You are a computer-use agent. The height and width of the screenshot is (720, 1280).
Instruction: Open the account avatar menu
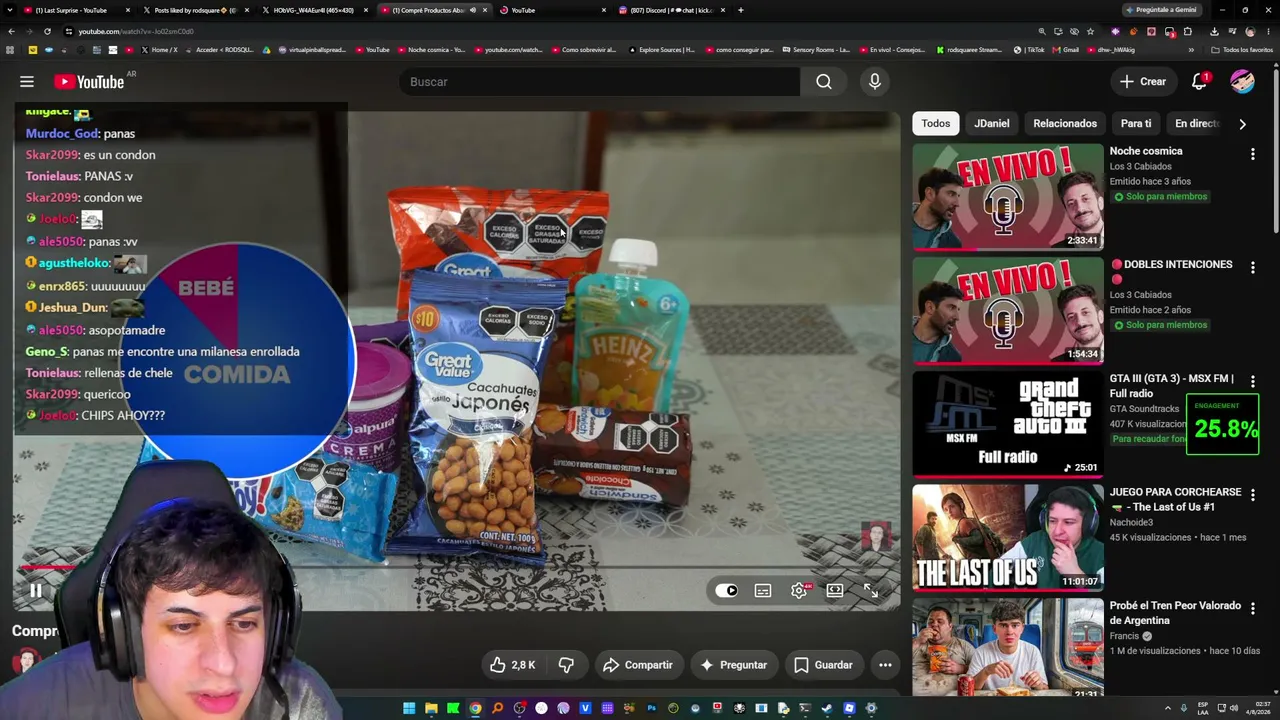pyautogui.click(x=1242, y=82)
